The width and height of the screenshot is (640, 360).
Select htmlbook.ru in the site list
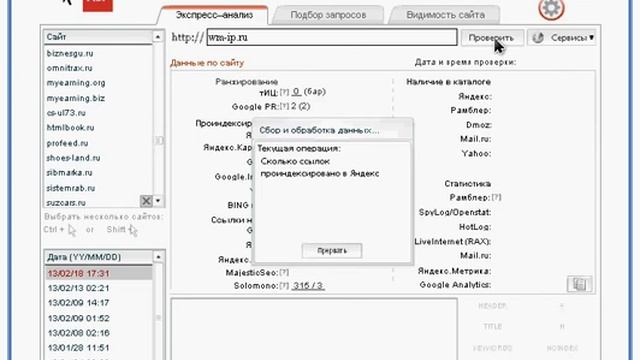tap(70, 128)
